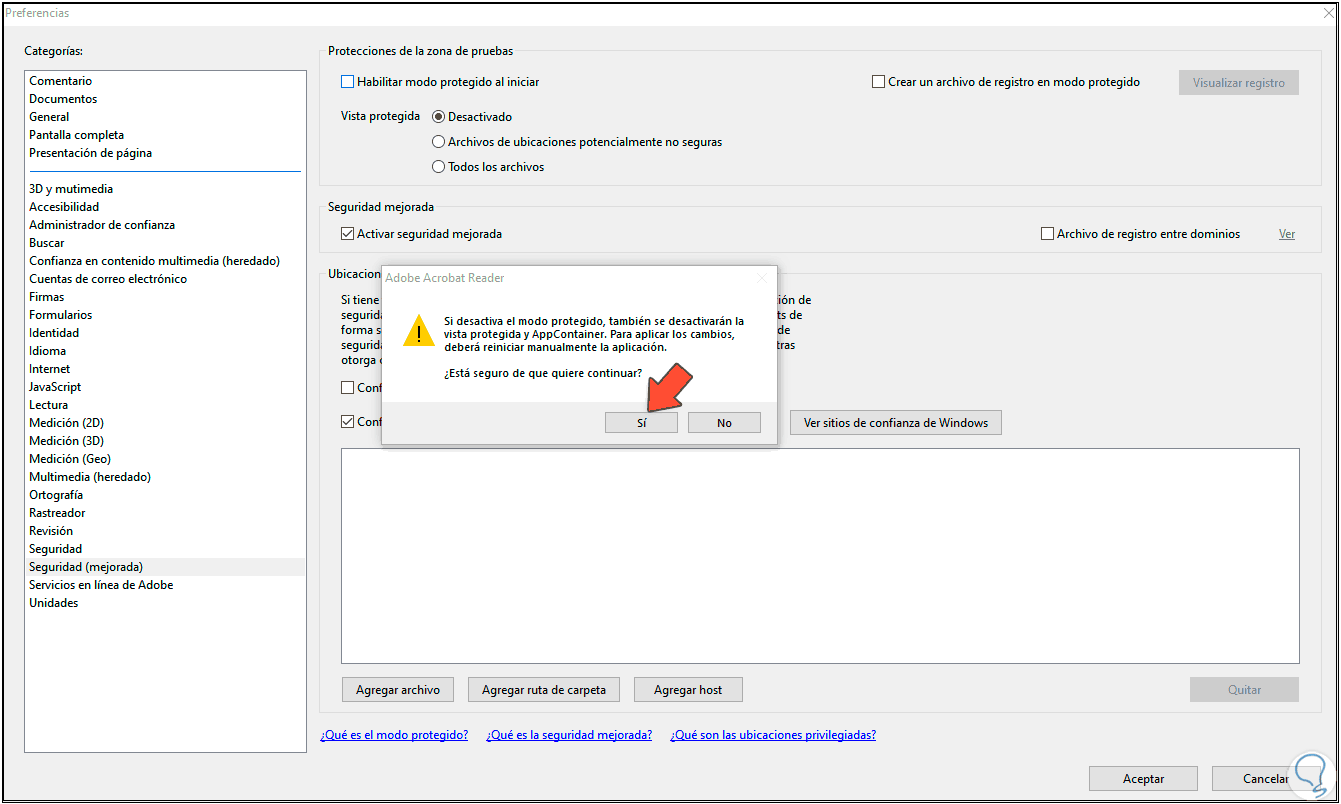The width and height of the screenshot is (1341, 804).
Task: Enable "Habilitar modo protegido al iniciar"
Action: [347, 81]
